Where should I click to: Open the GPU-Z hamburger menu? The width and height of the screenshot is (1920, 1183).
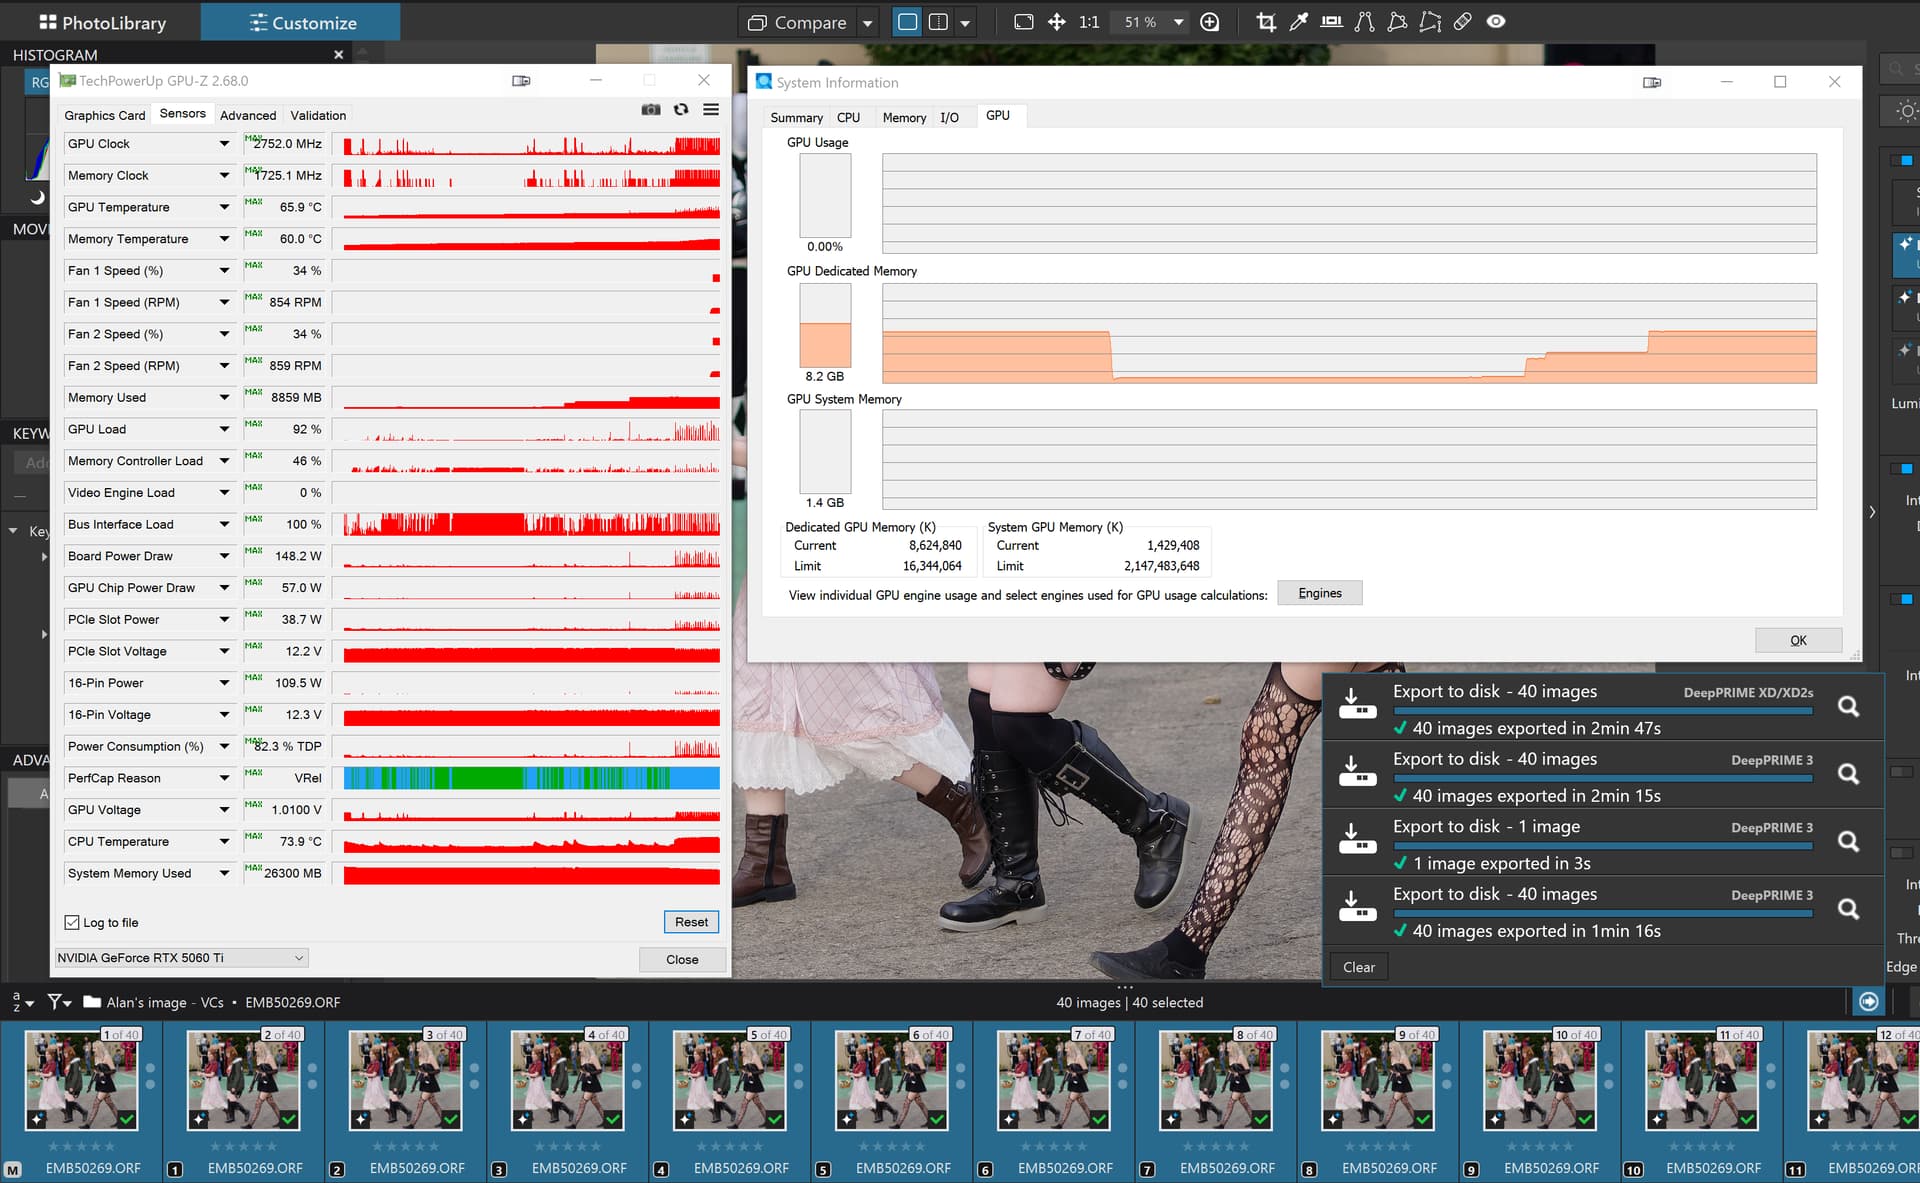711,110
